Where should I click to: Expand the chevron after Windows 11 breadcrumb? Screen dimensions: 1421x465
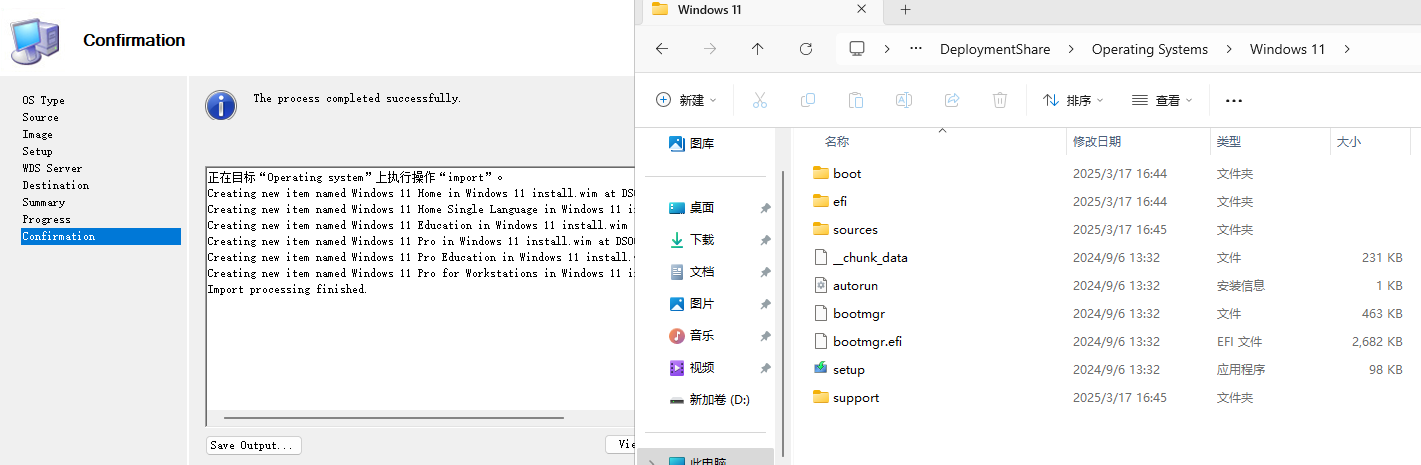click(1347, 49)
